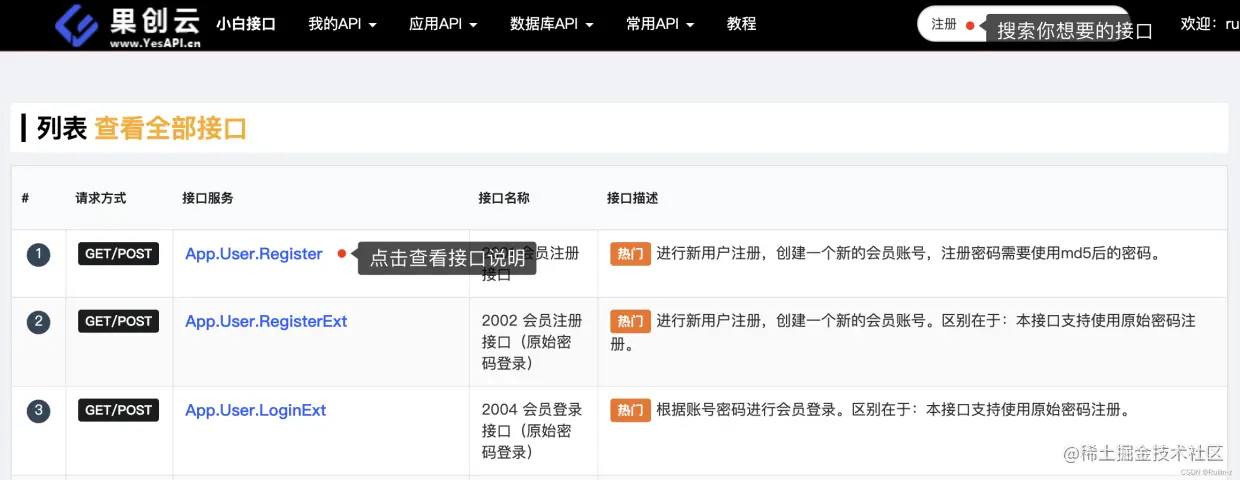Expand the 我的API dropdown
The height and width of the screenshot is (480, 1240).
tap(342, 24)
